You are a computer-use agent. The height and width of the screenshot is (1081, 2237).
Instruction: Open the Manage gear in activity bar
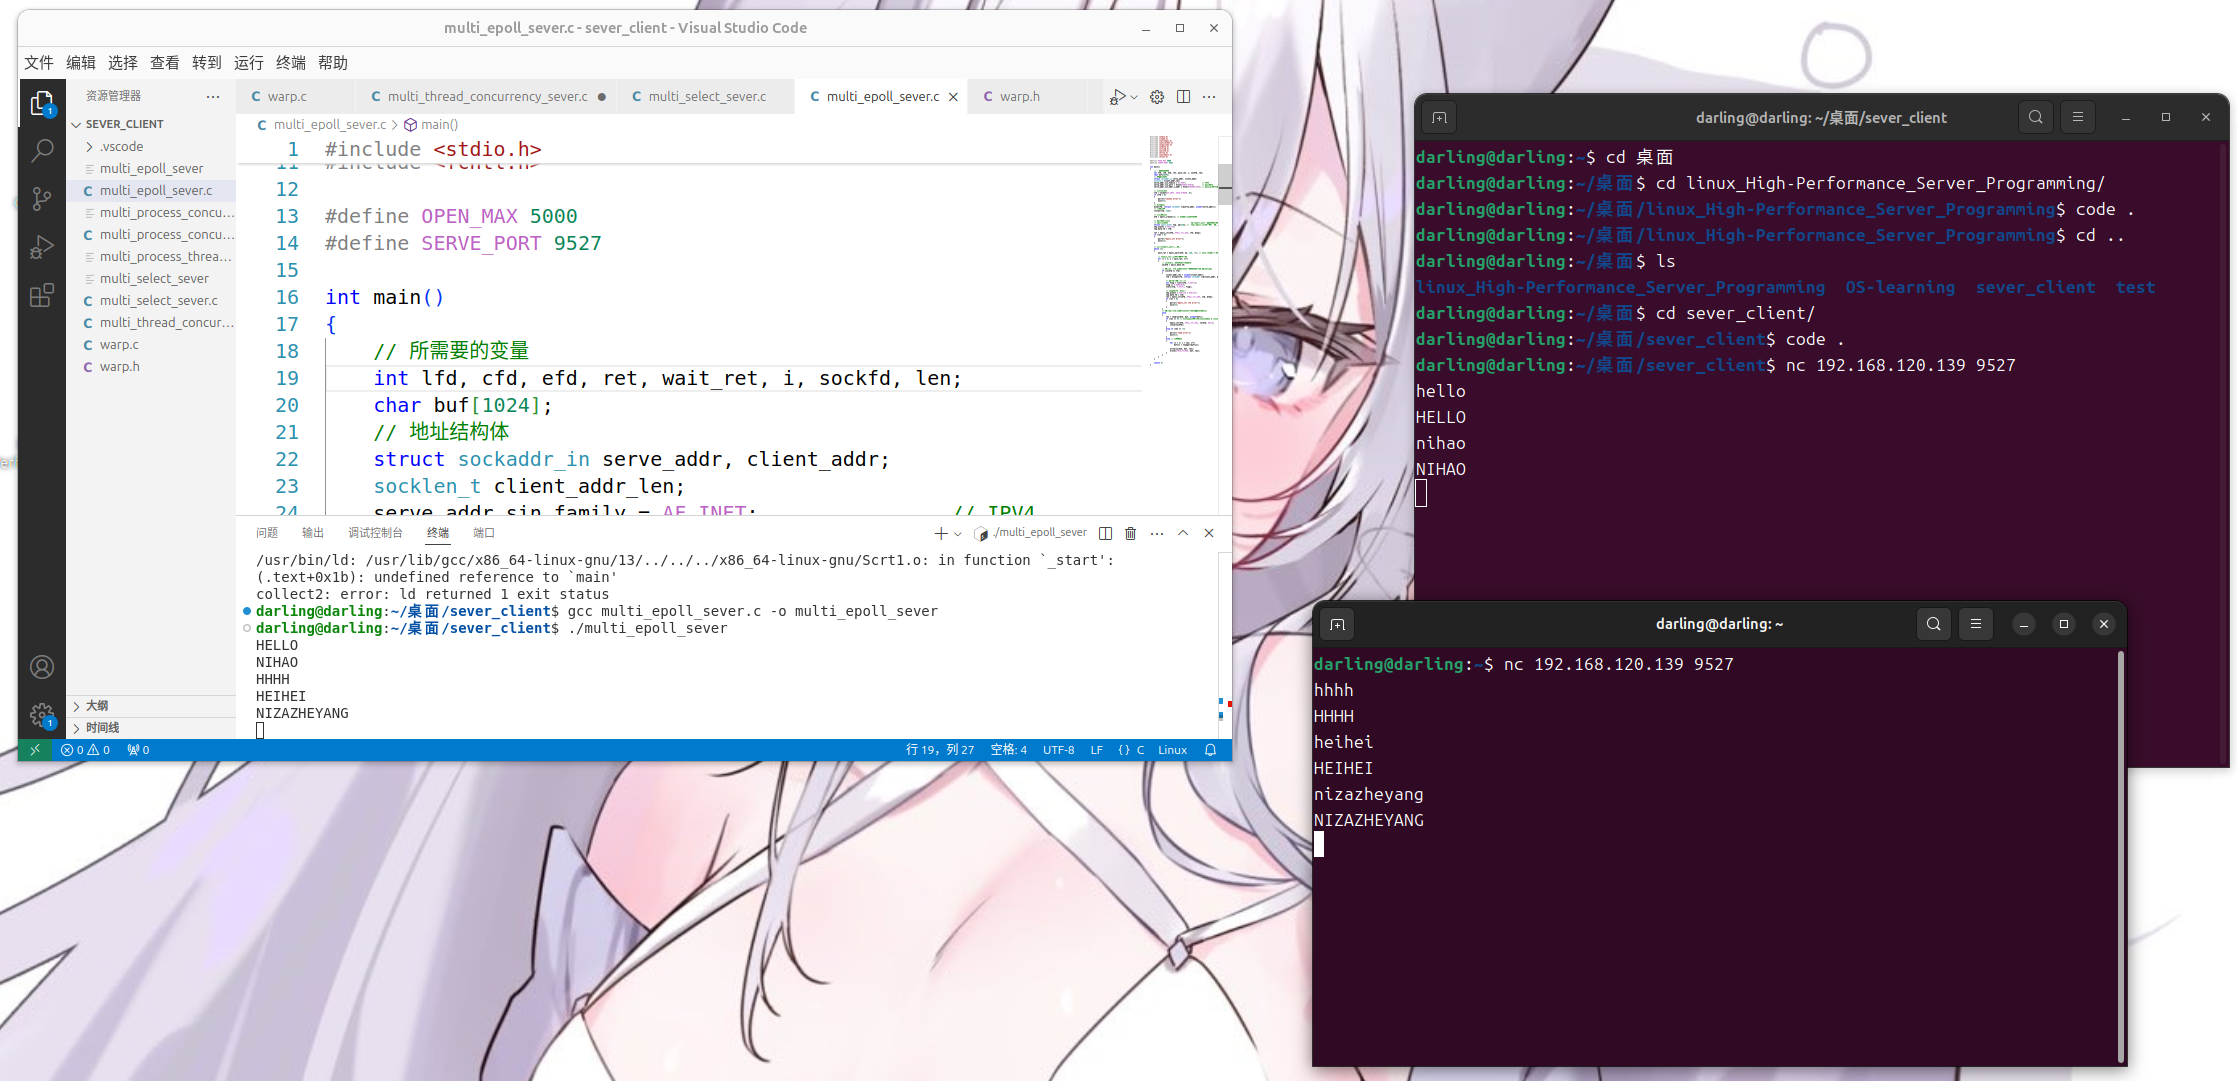[42, 715]
